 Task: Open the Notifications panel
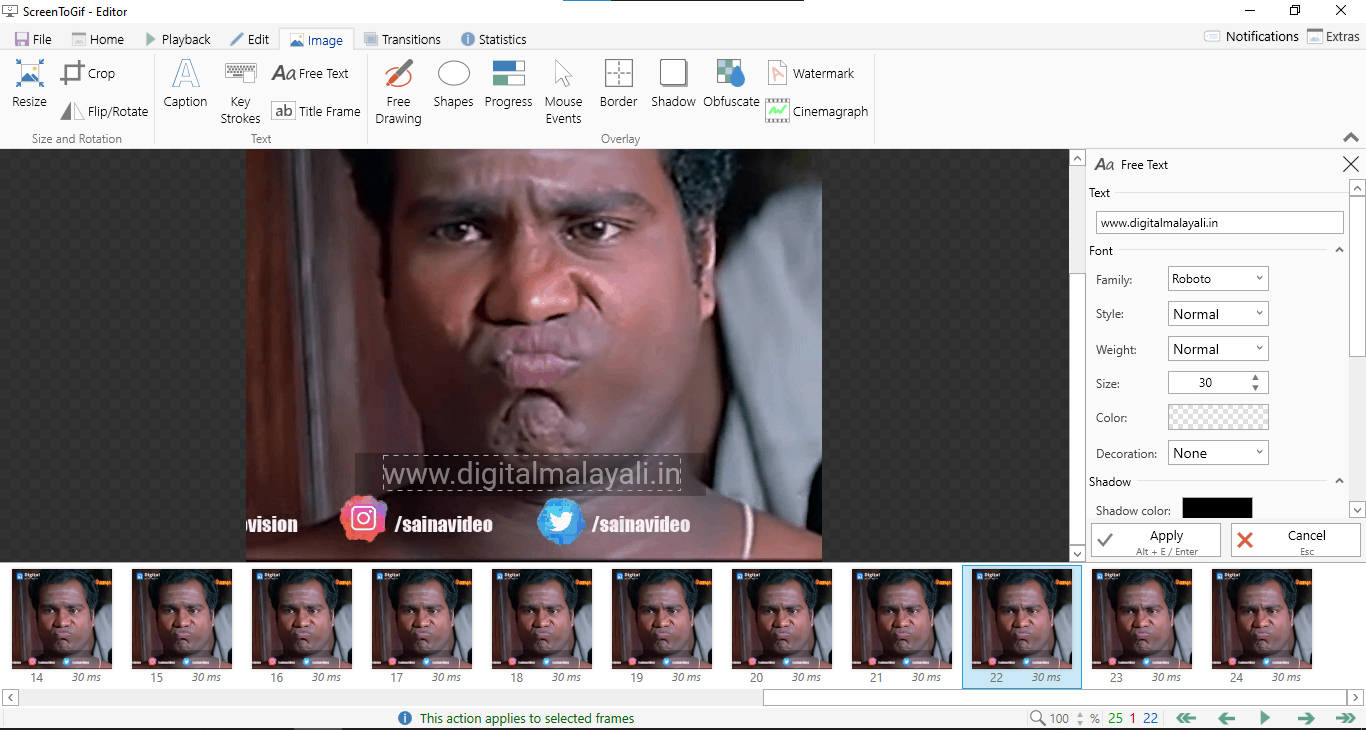[x=1251, y=36]
